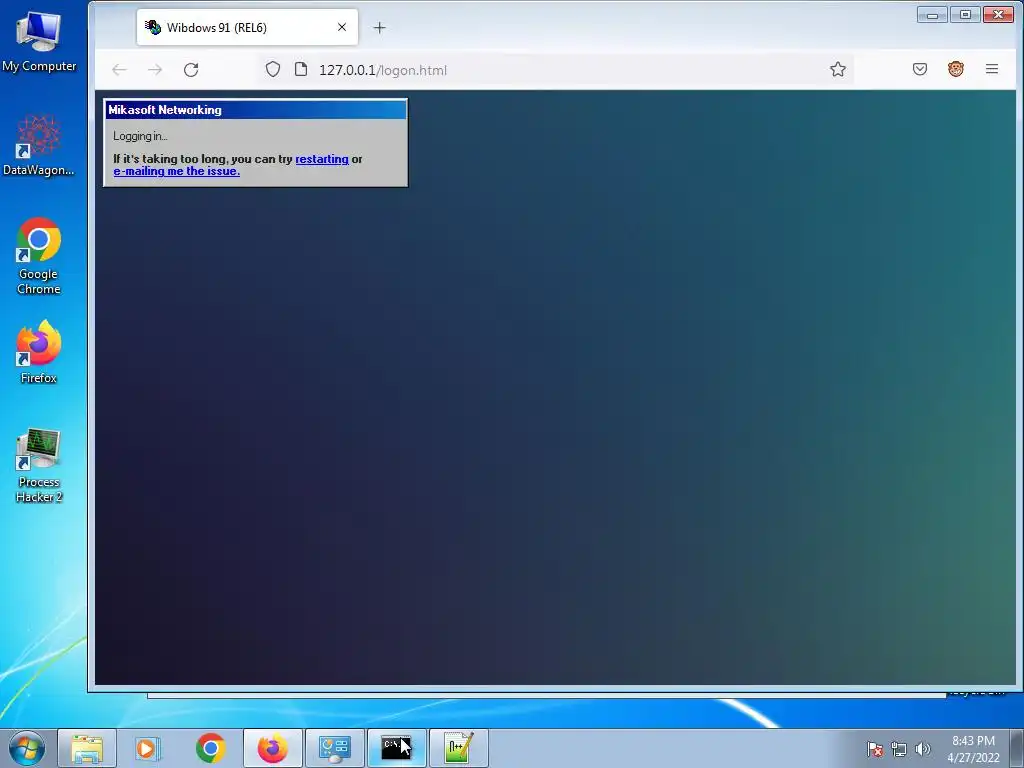Follow the e-mailing me the issue link

(176, 171)
